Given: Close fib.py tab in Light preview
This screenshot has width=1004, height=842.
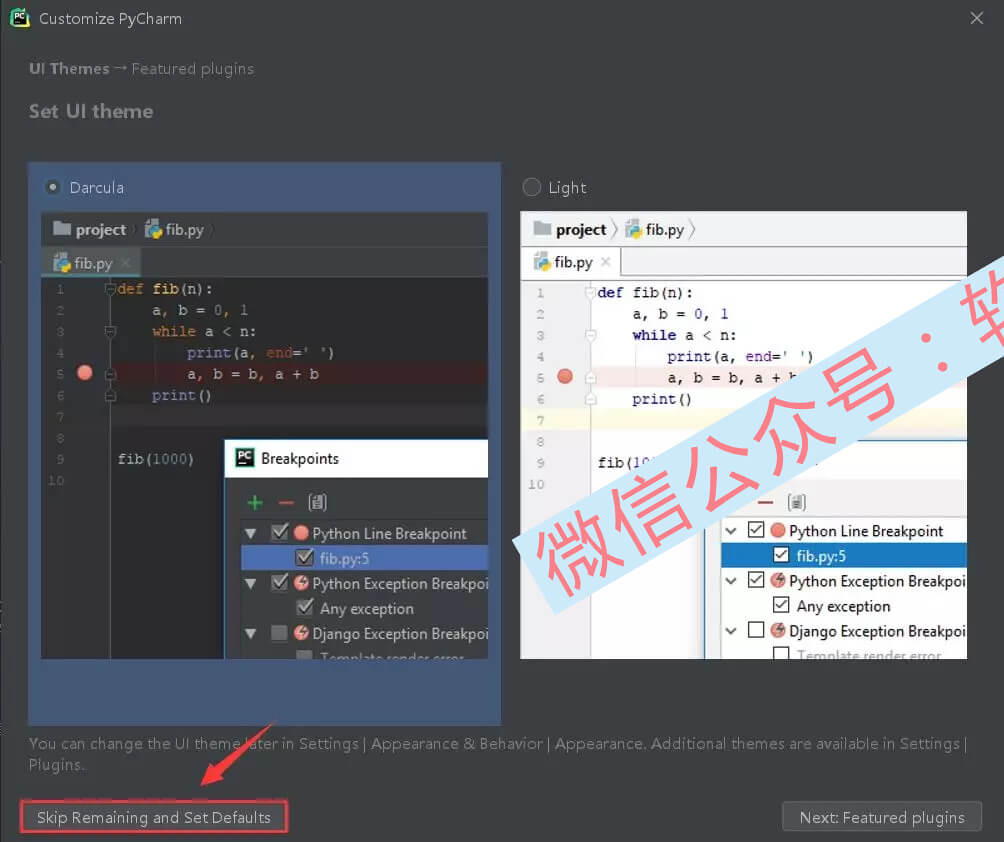Looking at the screenshot, I should click(606, 261).
